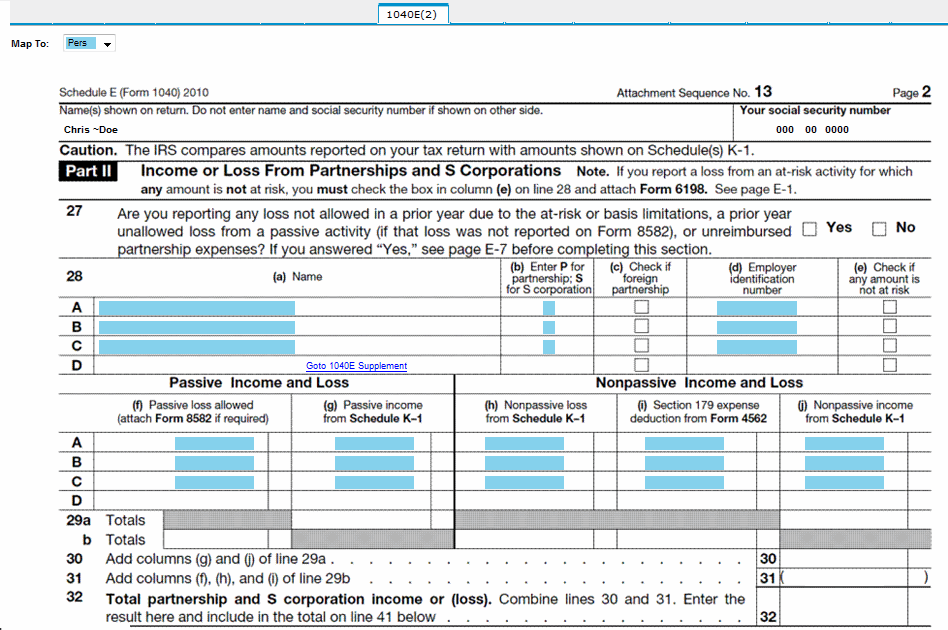Select the P or S entry field for row B

click(549, 328)
